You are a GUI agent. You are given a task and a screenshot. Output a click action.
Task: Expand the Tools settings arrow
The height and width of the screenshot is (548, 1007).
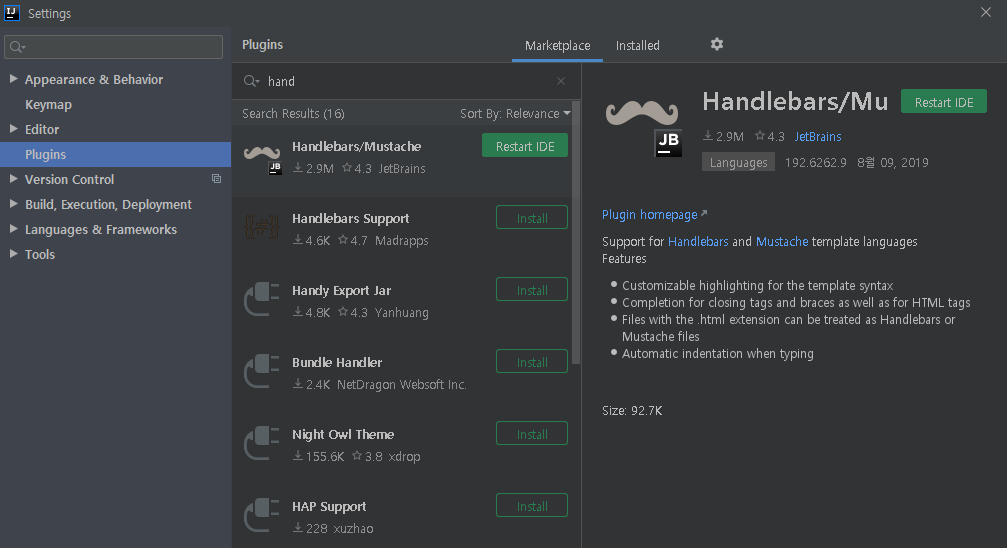13,254
